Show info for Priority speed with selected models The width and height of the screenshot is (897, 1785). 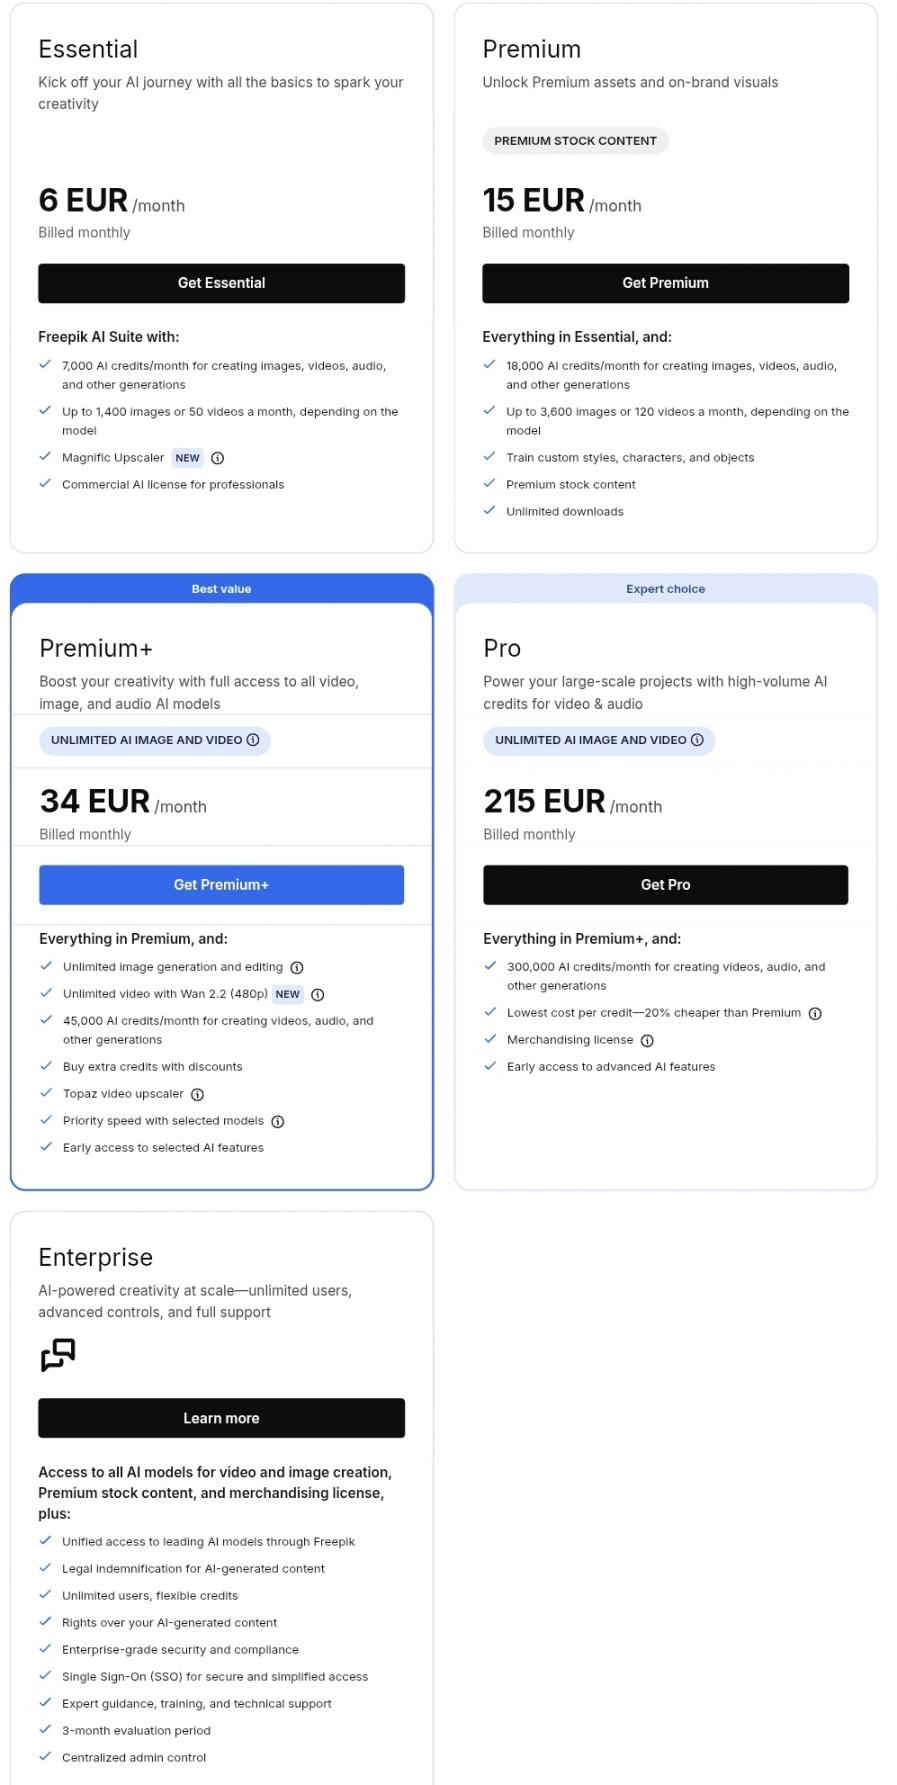[278, 1122]
